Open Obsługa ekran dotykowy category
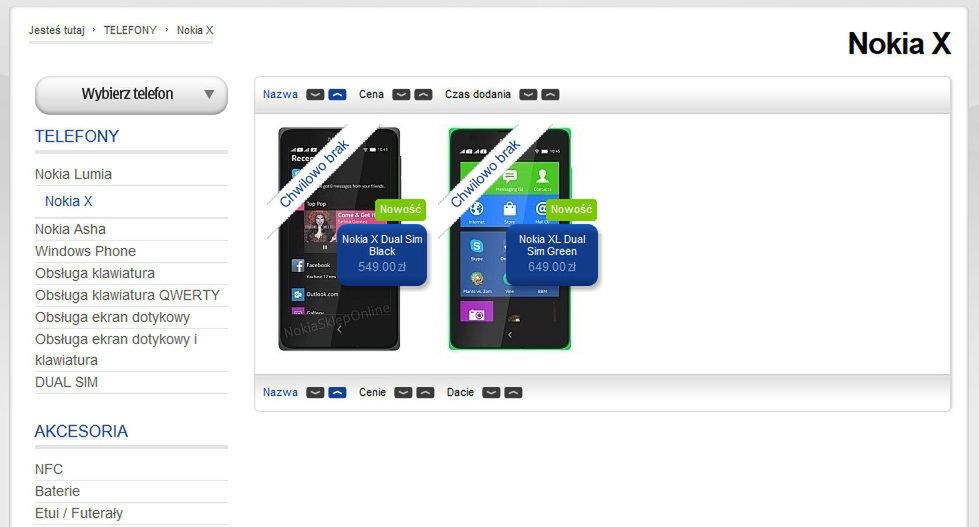The width and height of the screenshot is (979, 527). [x=112, y=317]
